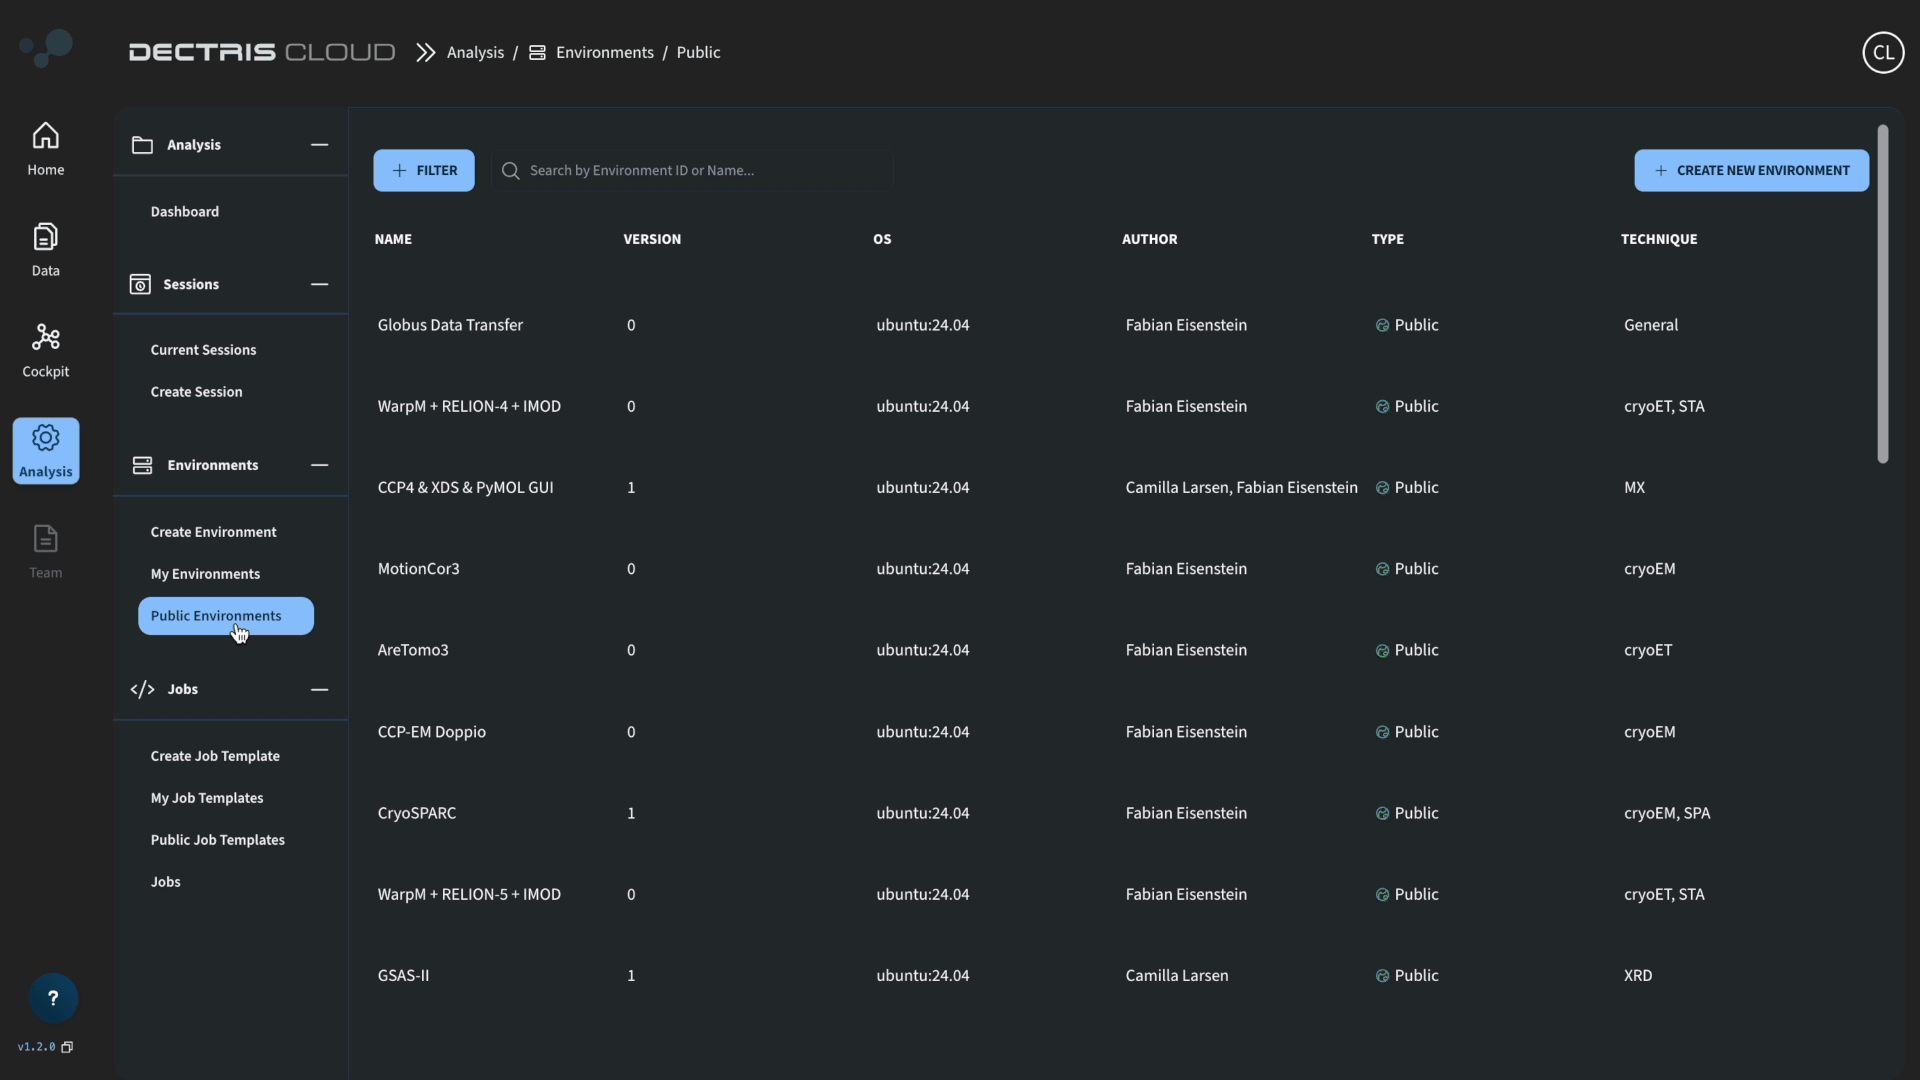Select Public Environments menu item
The image size is (1920, 1080).
click(x=226, y=616)
